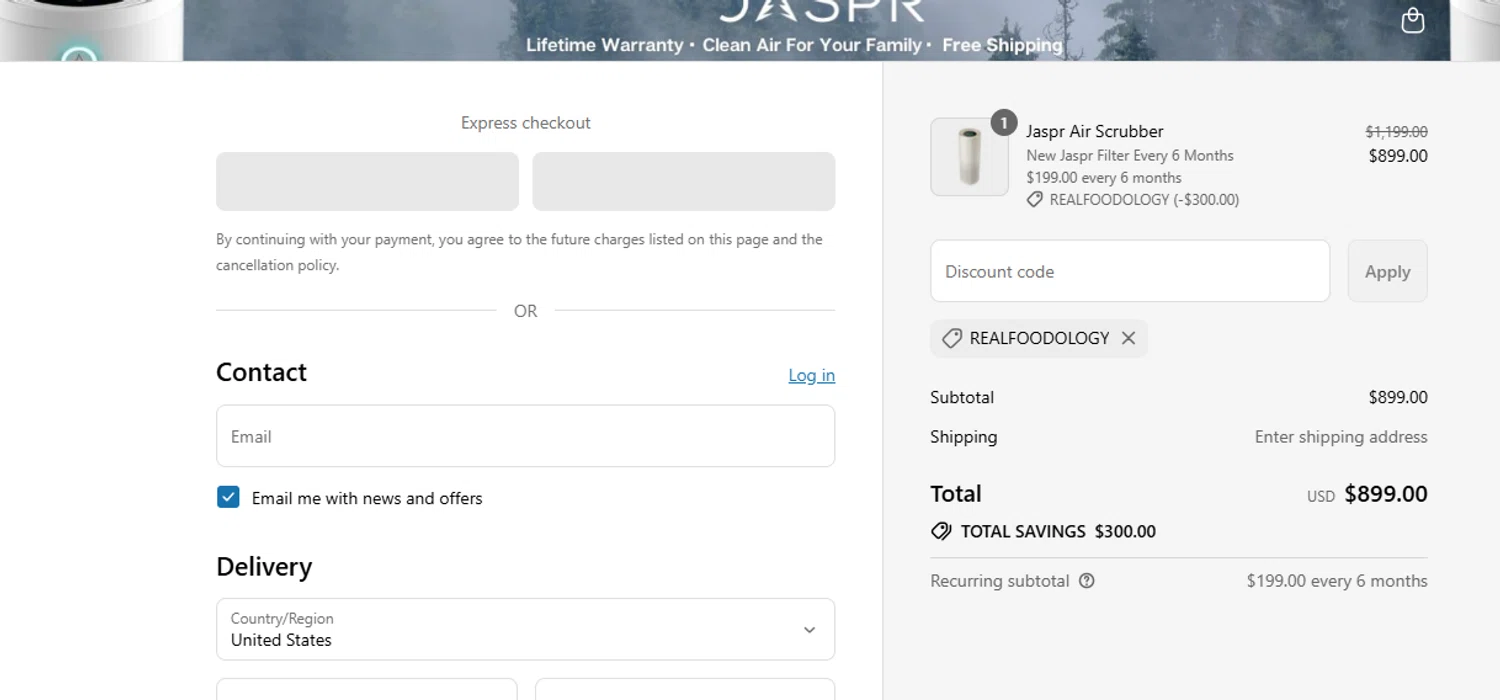
Task: Click the REALFOODOLOGY (-$300.00) line item
Action: click(1133, 200)
